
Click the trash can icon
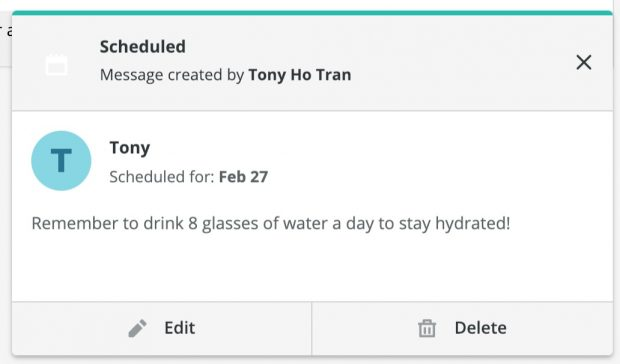tap(427, 328)
